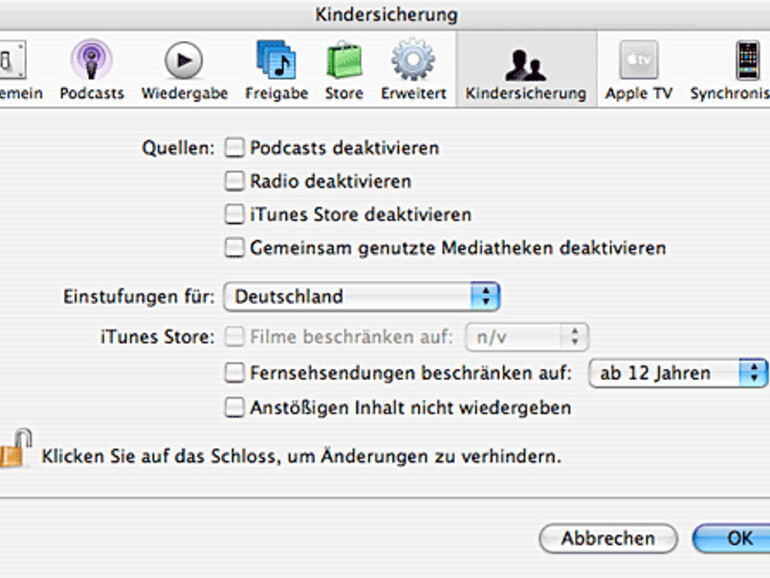This screenshot has height=578, width=770.
Task: Toggle Gemeinsam genutzte Mediatheken deaktivieren
Action: pyautogui.click(x=234, y=248)
